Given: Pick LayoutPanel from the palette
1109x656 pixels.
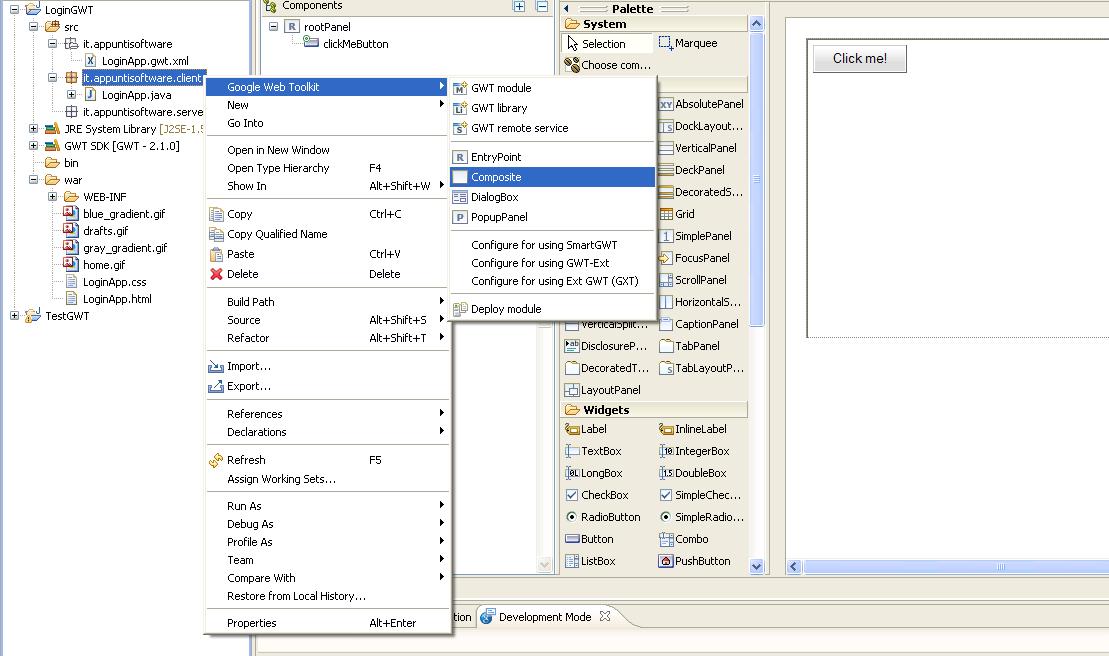Looking at the screenshot, I should [603, 390].
